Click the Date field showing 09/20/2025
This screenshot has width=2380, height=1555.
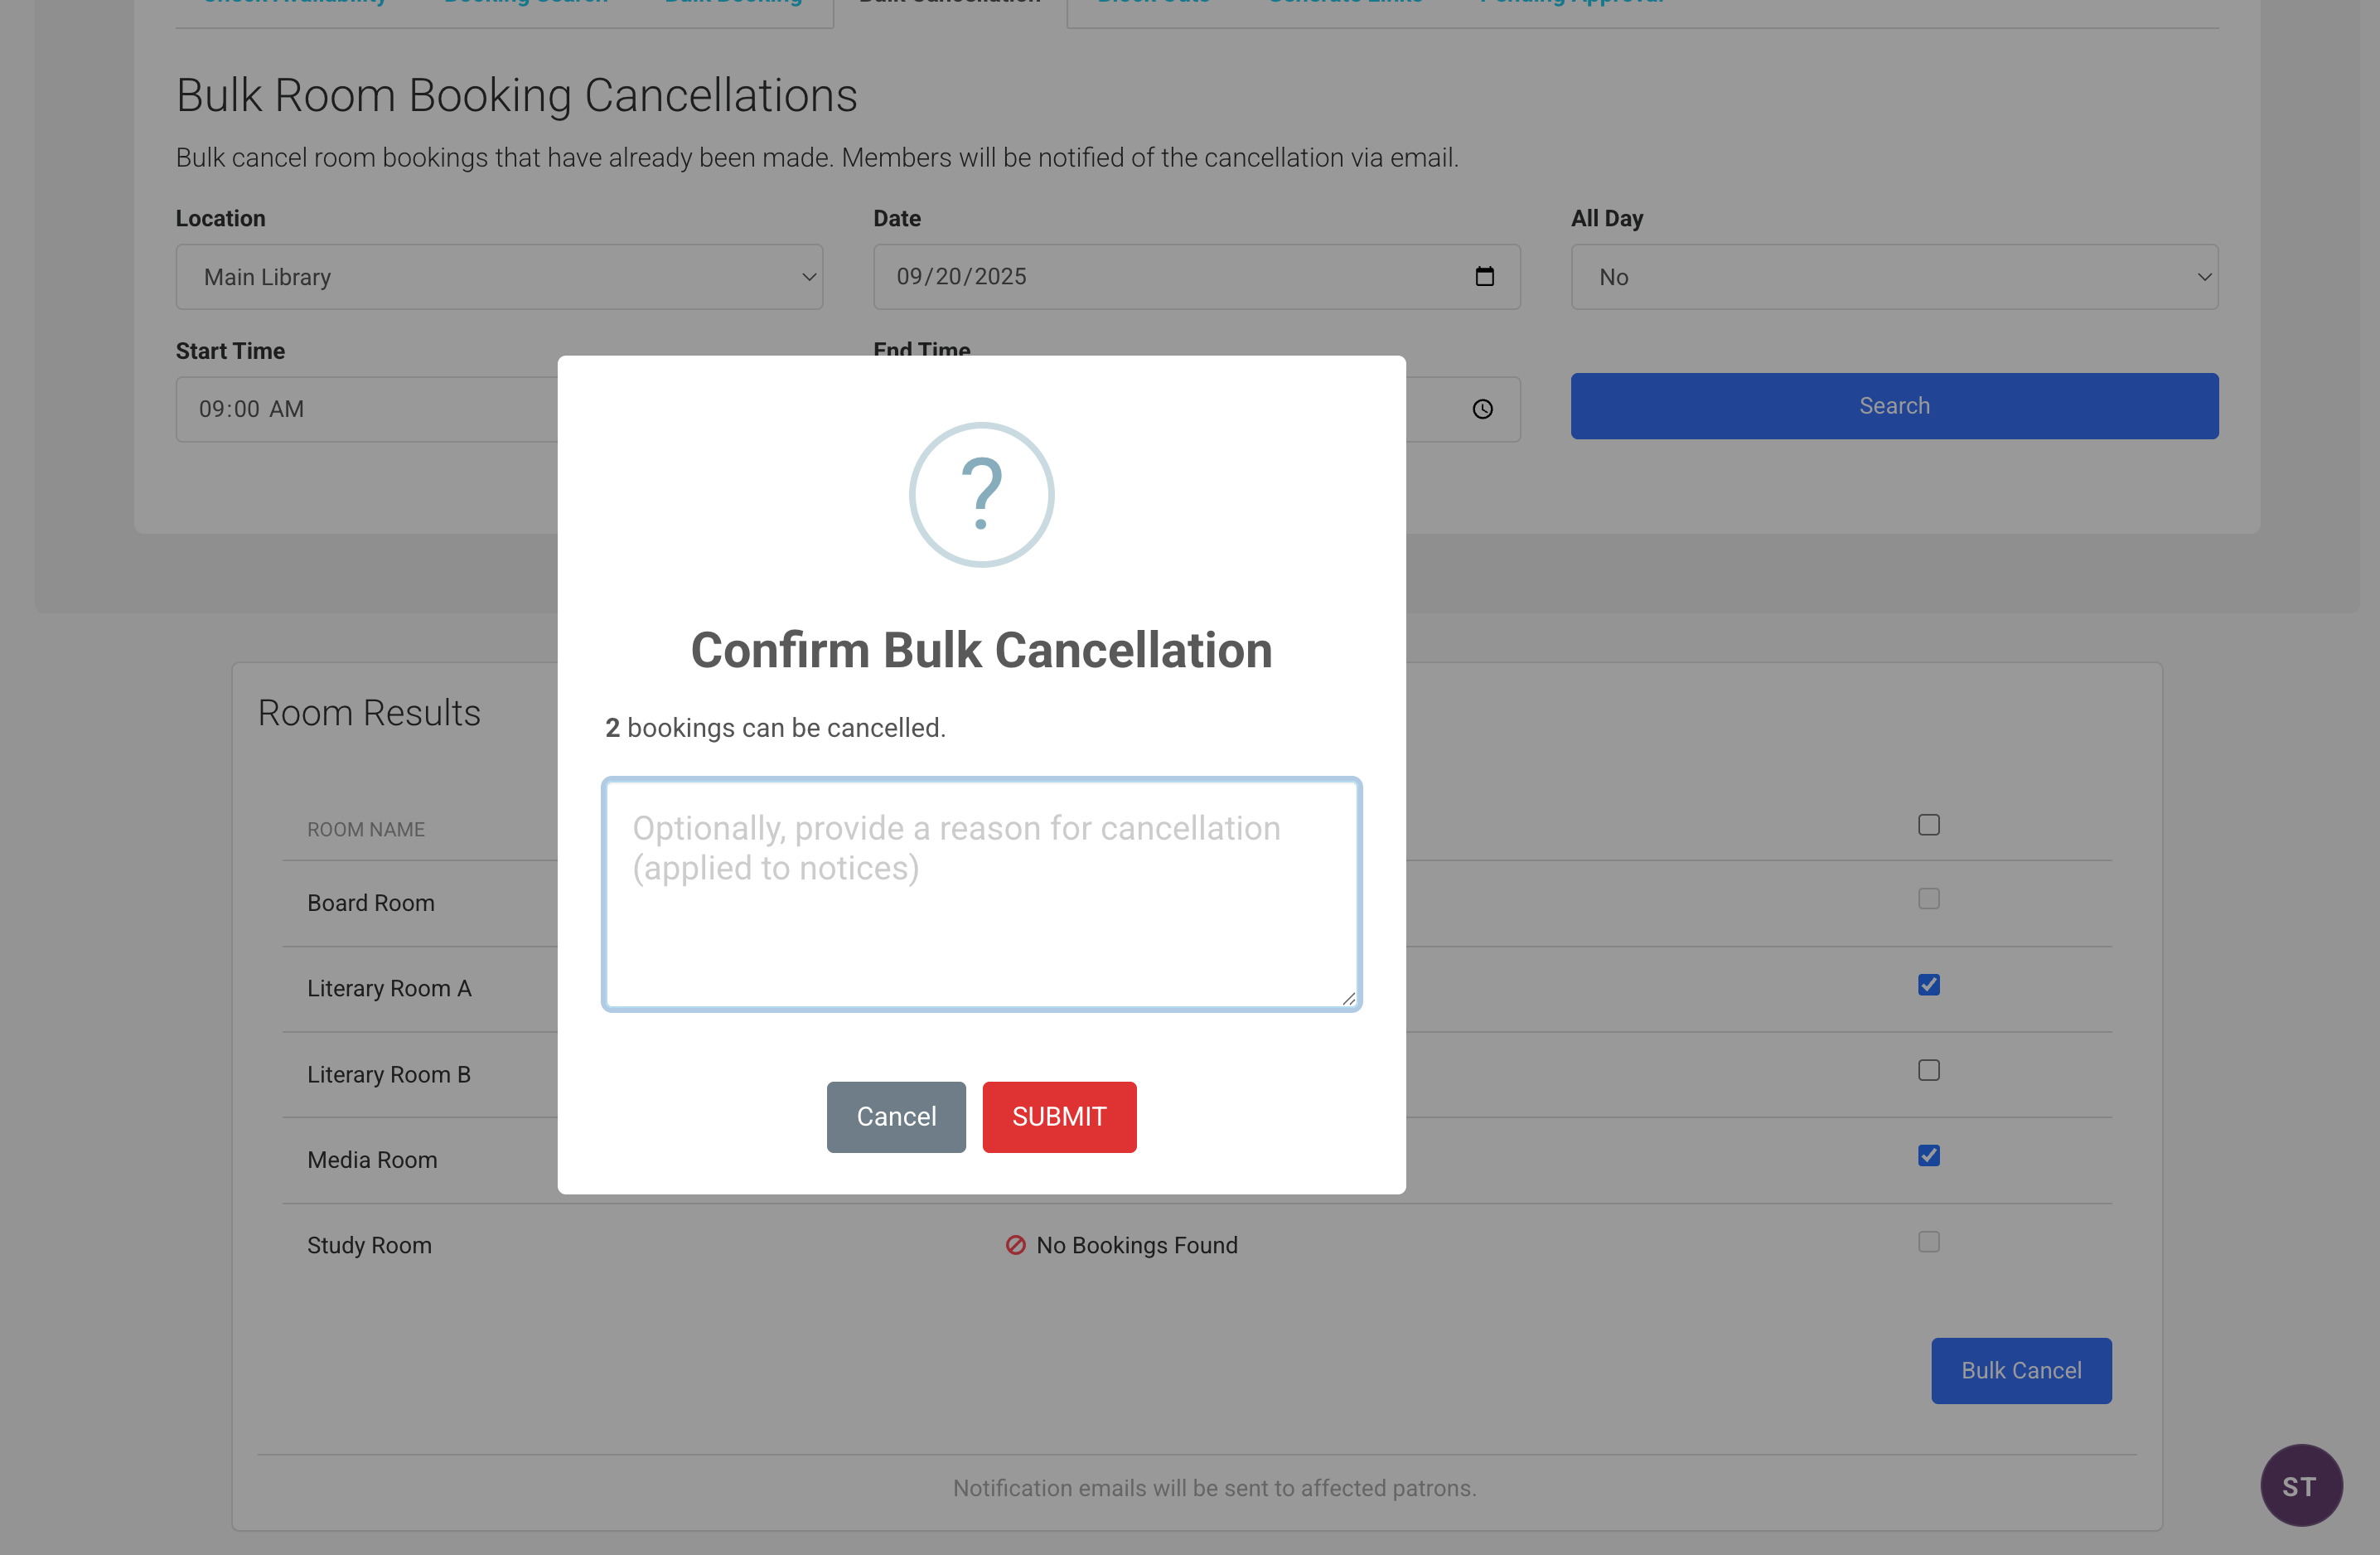click(1196, 277)
